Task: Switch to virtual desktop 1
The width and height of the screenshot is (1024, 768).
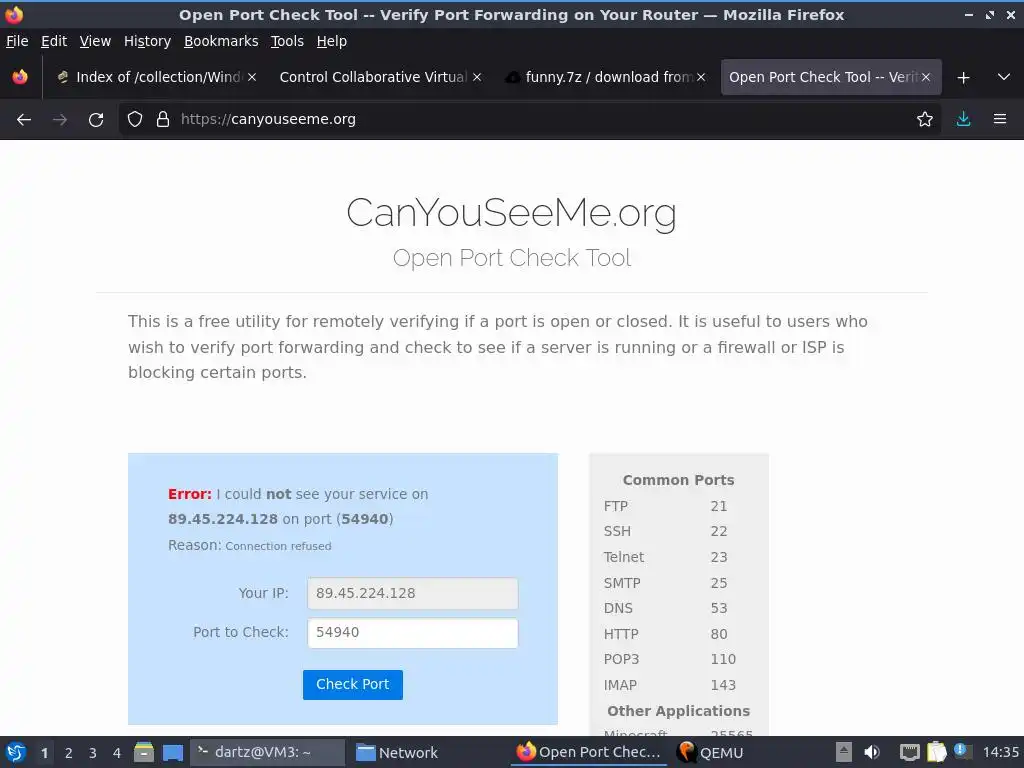Action: [x=44, y=753]
